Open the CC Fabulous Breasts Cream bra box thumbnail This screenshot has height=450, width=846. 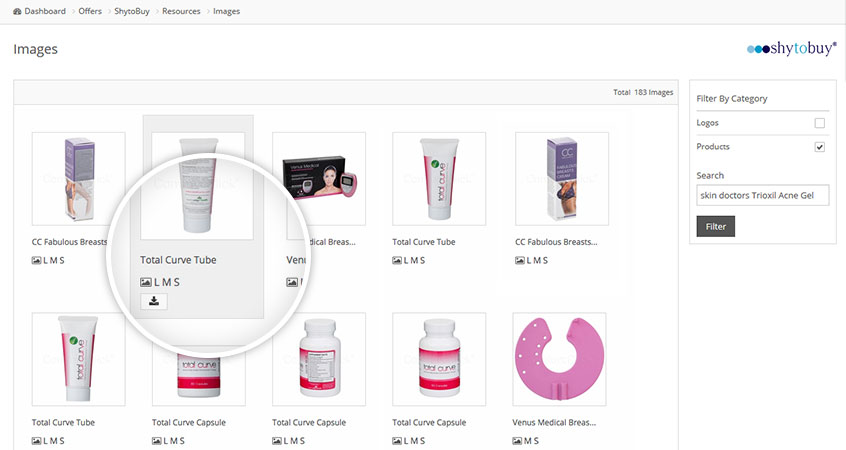pyautogui.click(x=562, y=179)
